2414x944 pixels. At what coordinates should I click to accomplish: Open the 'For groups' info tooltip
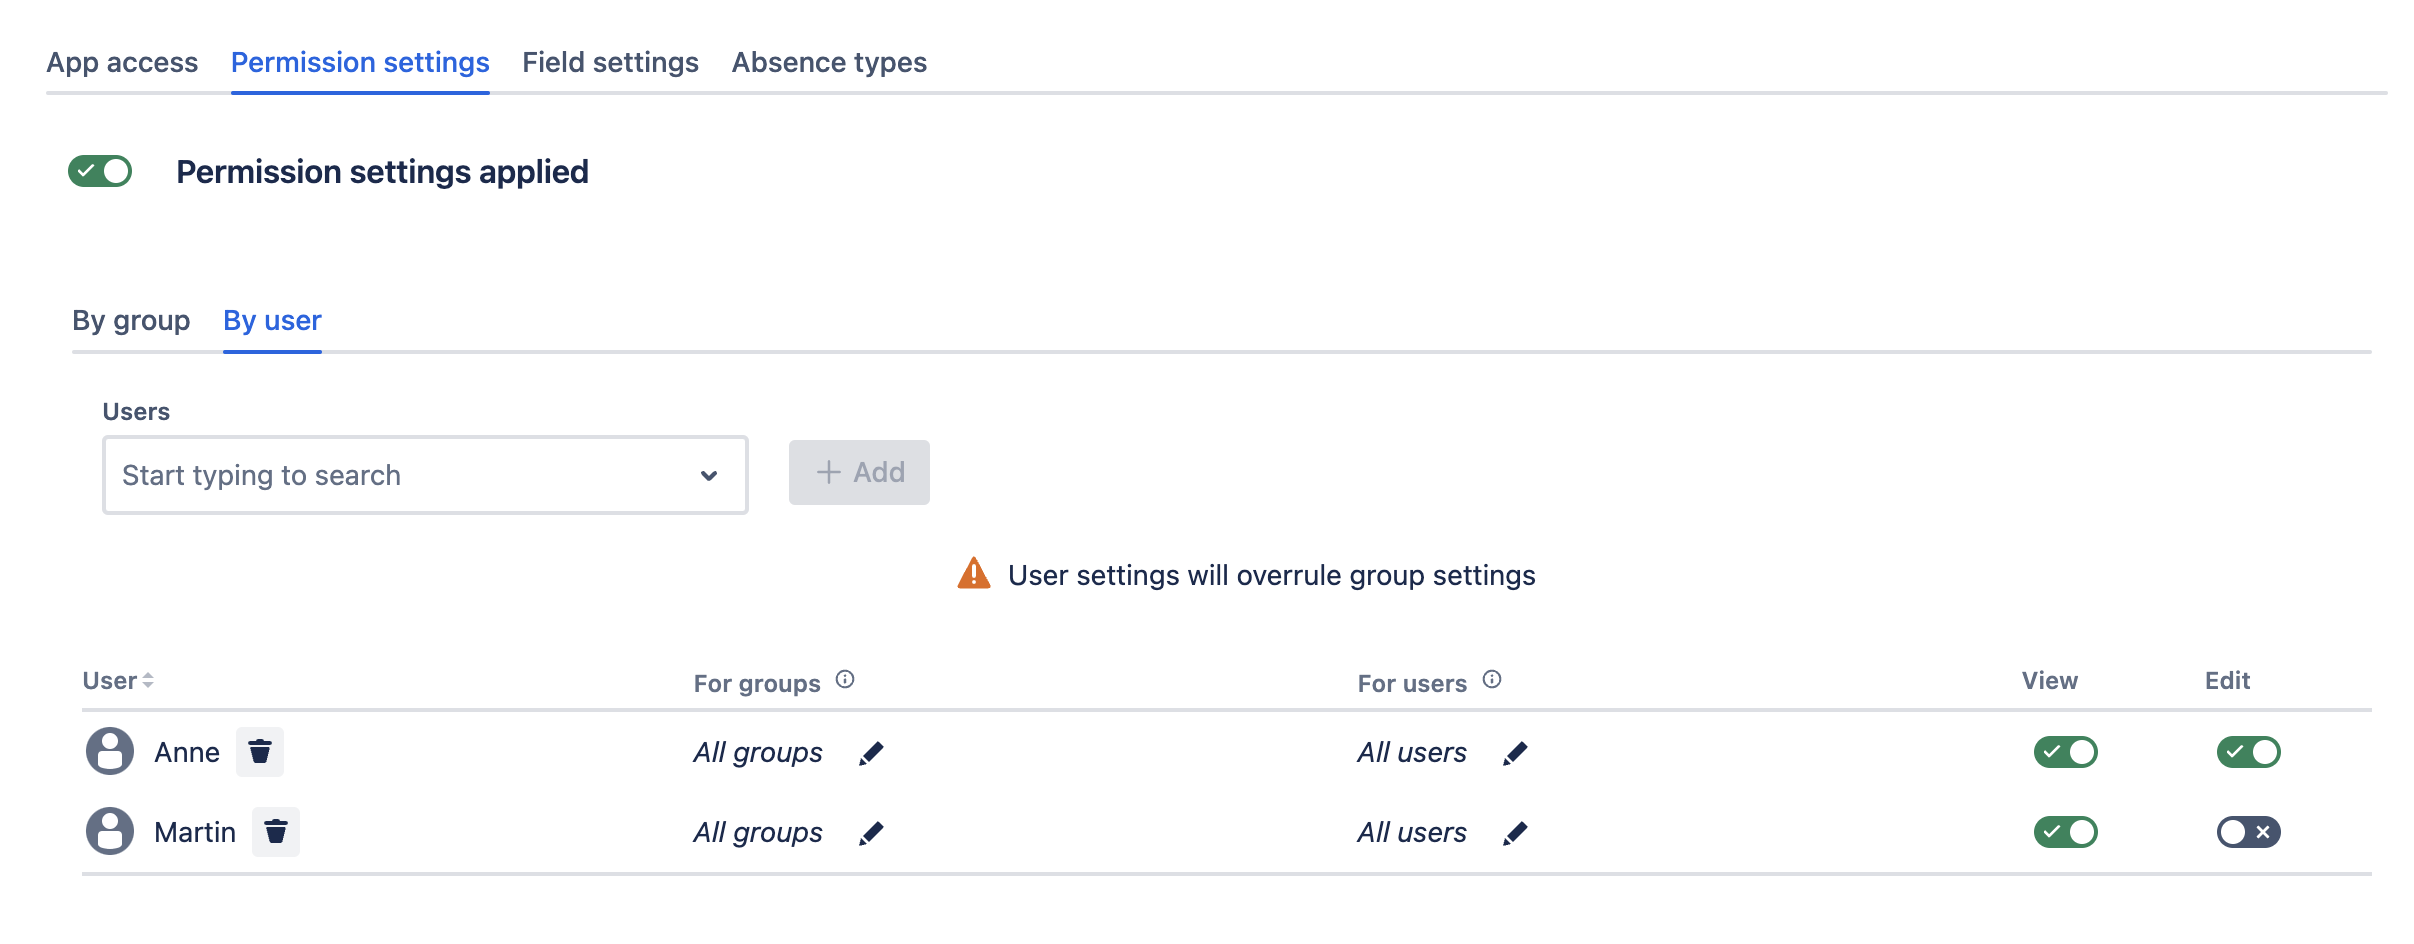[845, 677]
